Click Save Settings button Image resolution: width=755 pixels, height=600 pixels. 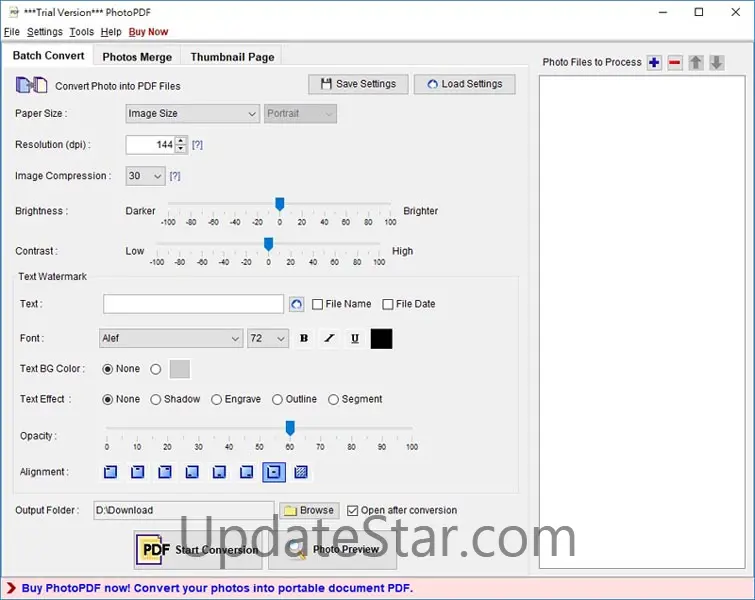358,84
